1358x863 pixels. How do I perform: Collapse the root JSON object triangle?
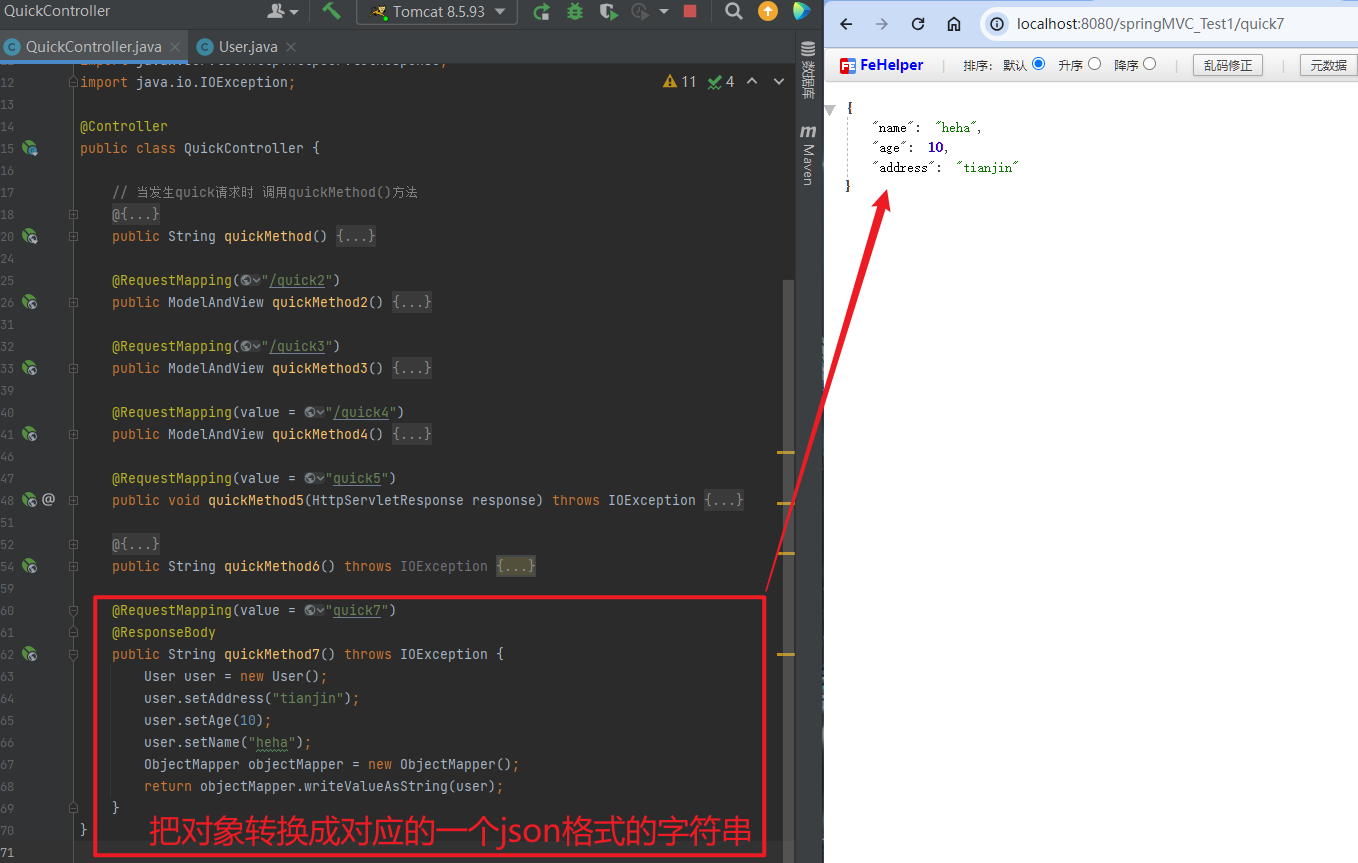(830, 109)
